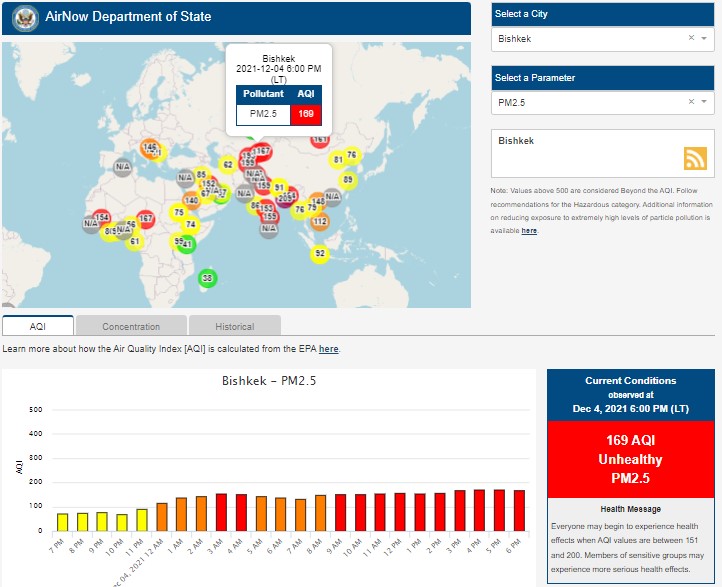
Task: Click the 6 PM bar in chart
Action: (x=518, y=510)
